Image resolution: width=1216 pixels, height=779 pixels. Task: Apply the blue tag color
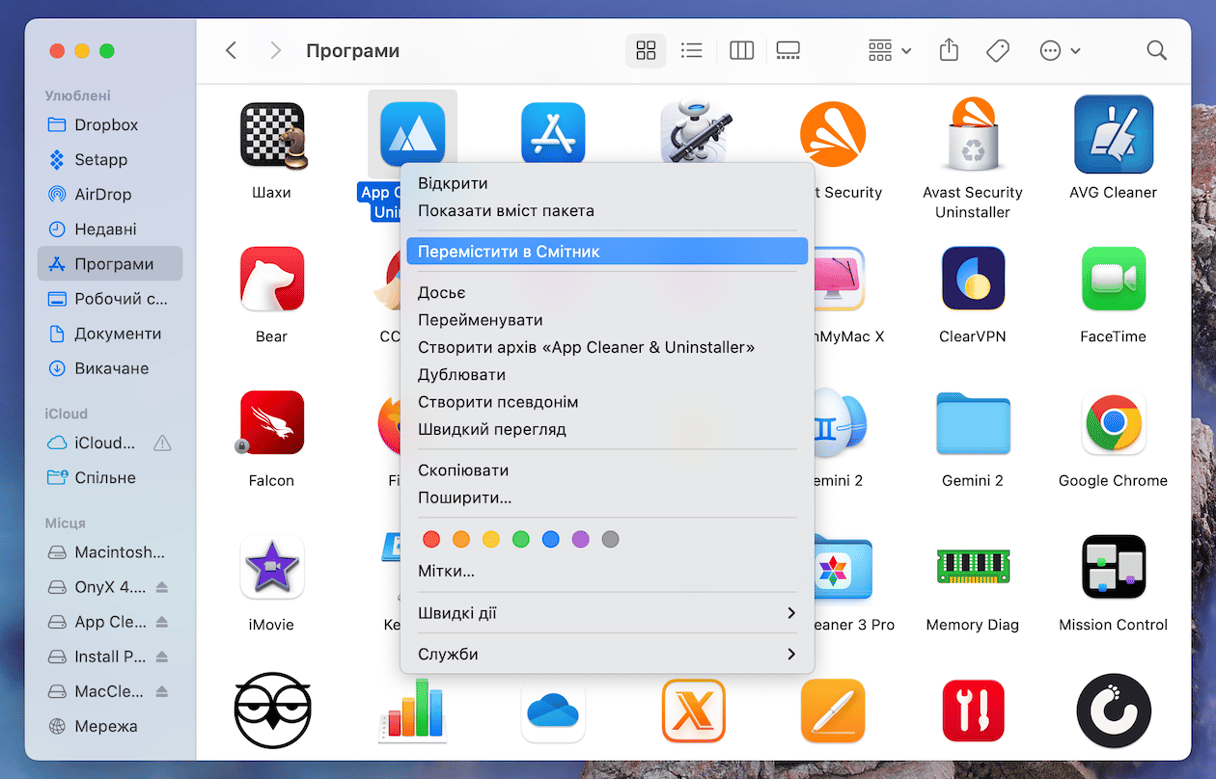coord(550,539)
